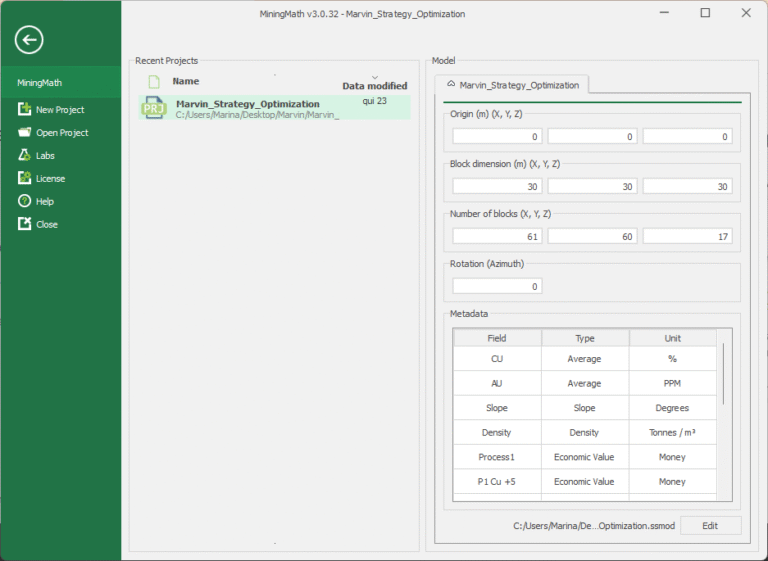Toggle sort chevron above Data modified
Image resolution: width=768 pixels, height=561 pixels.
[x=375, y=77]
